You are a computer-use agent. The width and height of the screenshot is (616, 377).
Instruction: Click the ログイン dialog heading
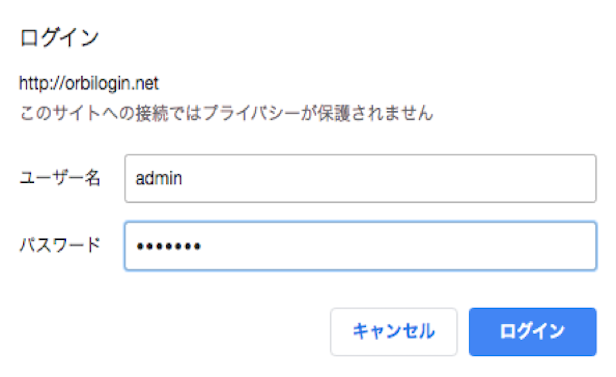point(59,38)
